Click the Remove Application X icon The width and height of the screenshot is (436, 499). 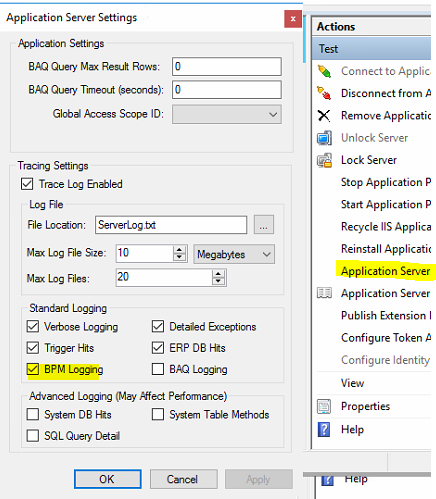(324, 116)
